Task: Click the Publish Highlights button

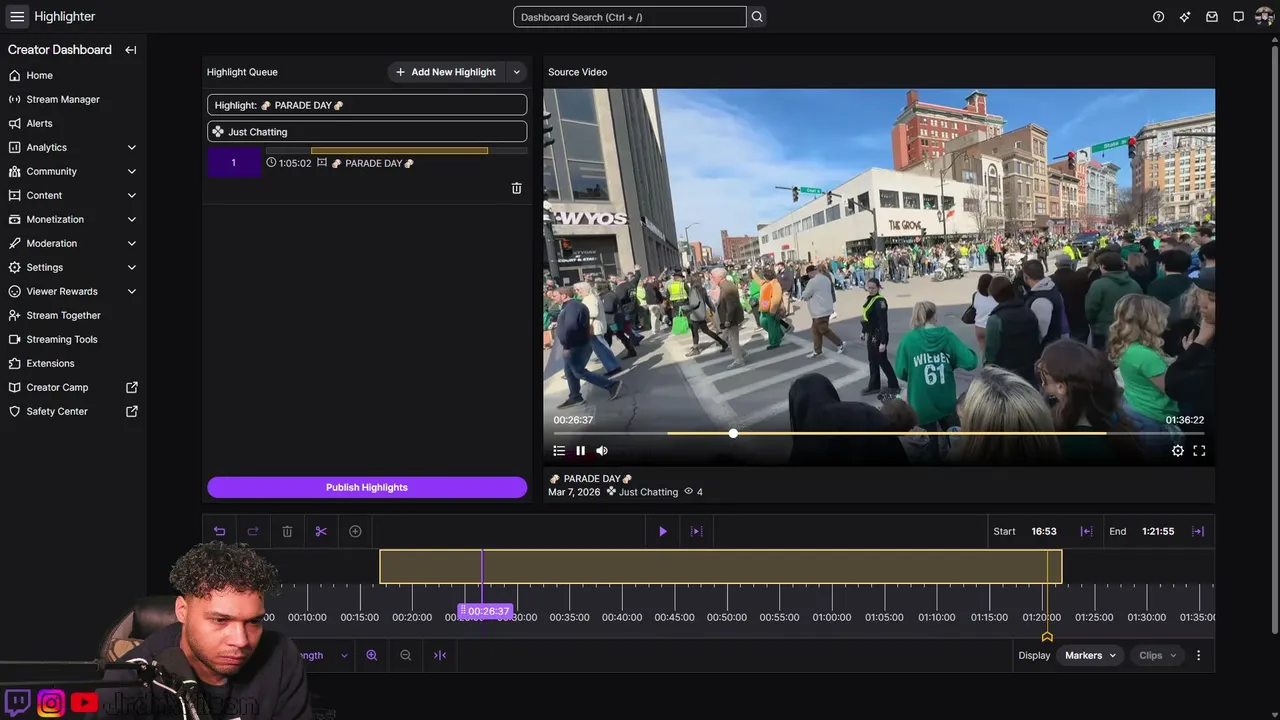Action: coord(367,487)
